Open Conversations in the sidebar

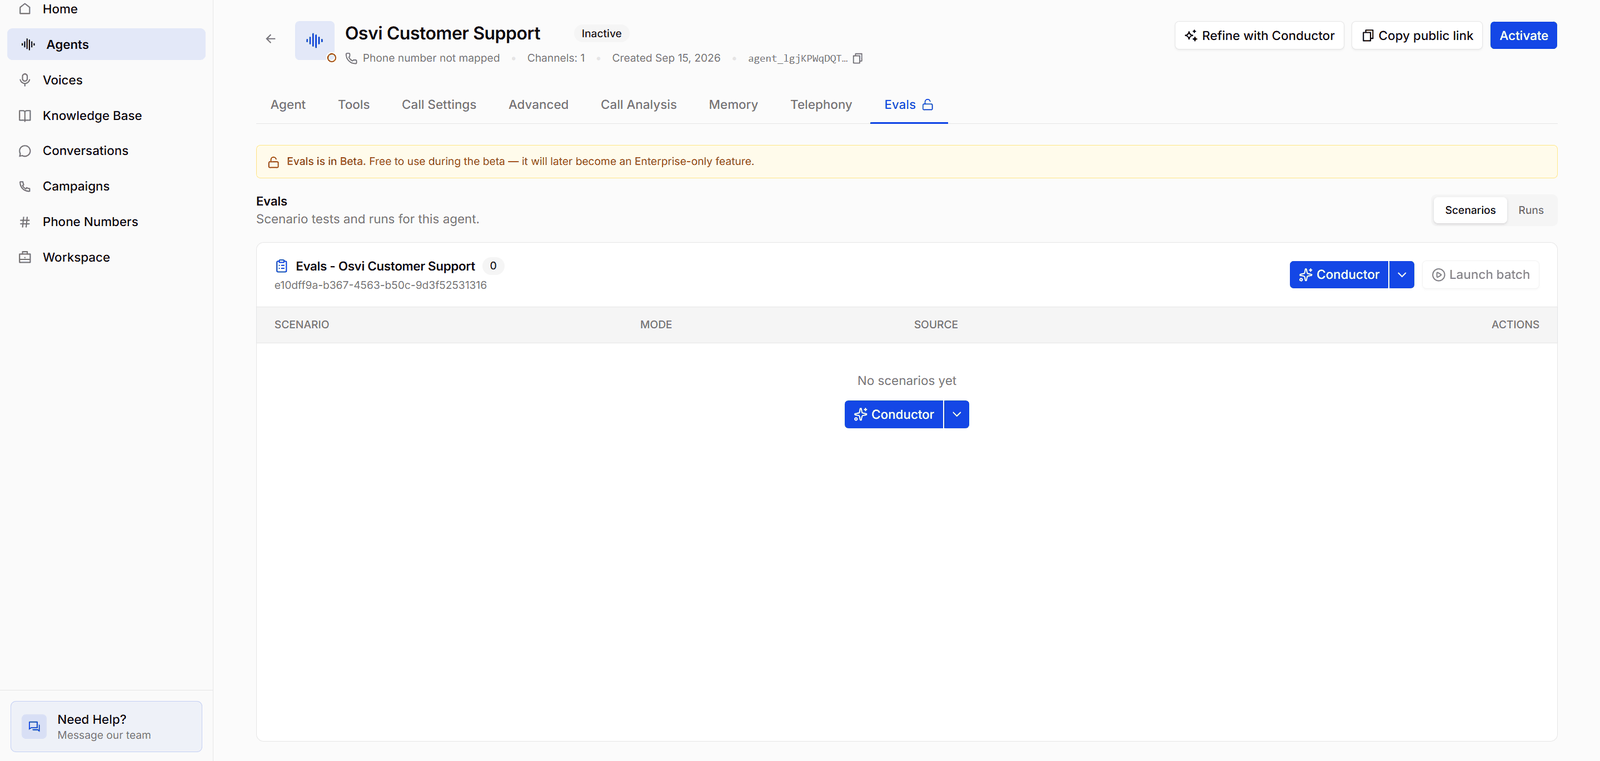click(106, 151)
